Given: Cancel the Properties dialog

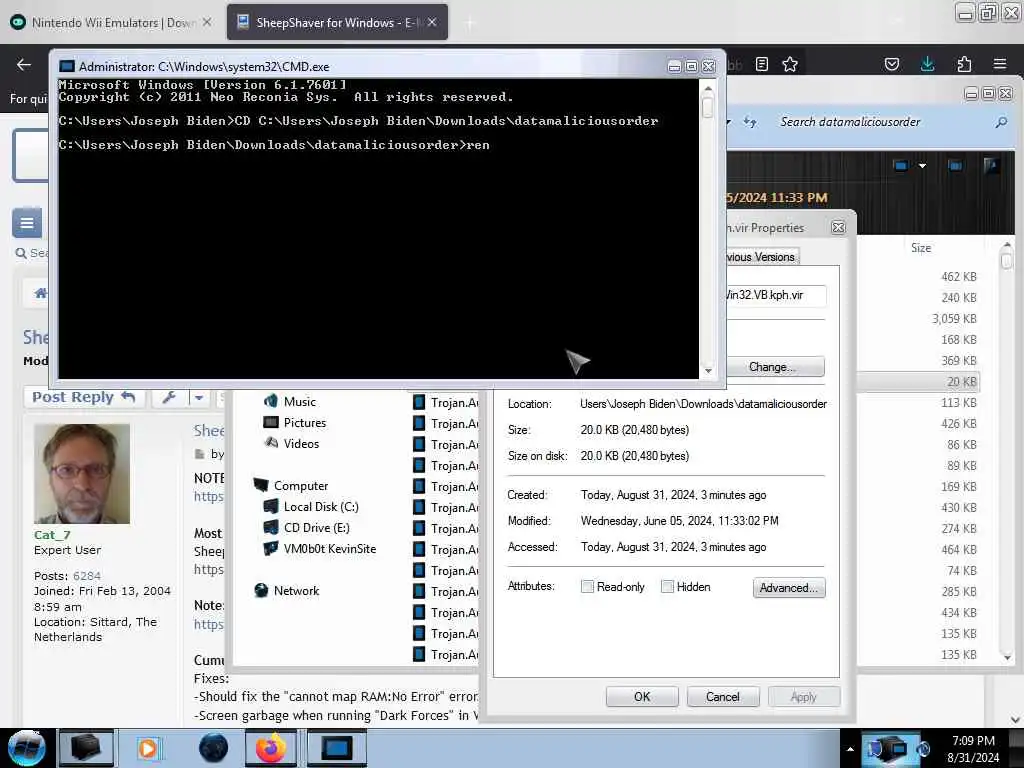Looking at the screenshot, I should click(x=722, y=697).
